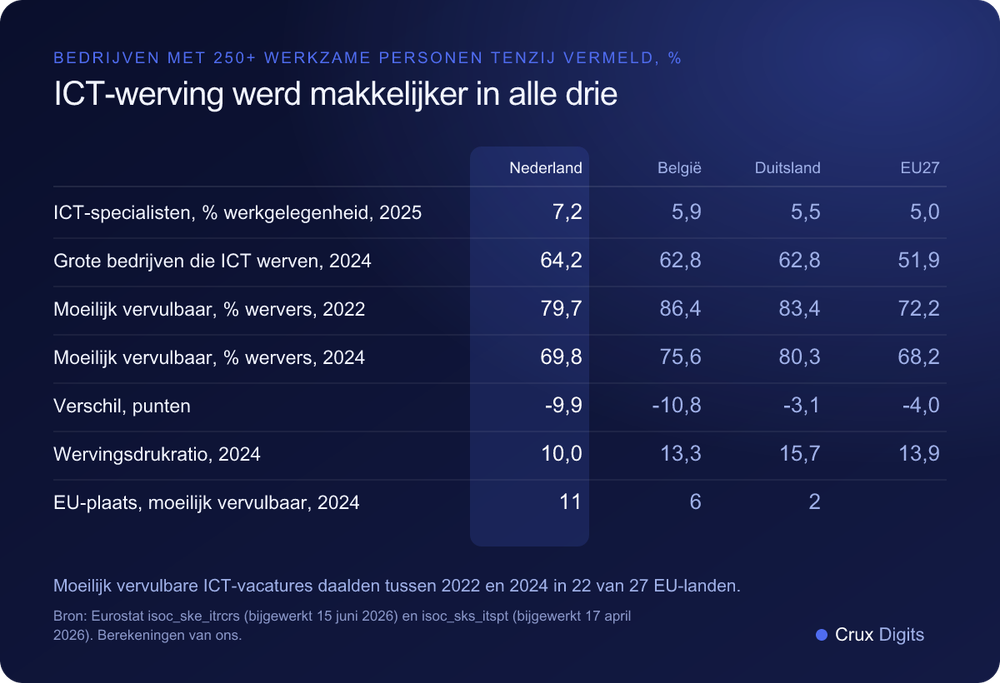This screenshot has width=1000, height=683.
Task: Click the subtitle 'Bedrijven met 250+ werkzame personen'
Action: 268,58
